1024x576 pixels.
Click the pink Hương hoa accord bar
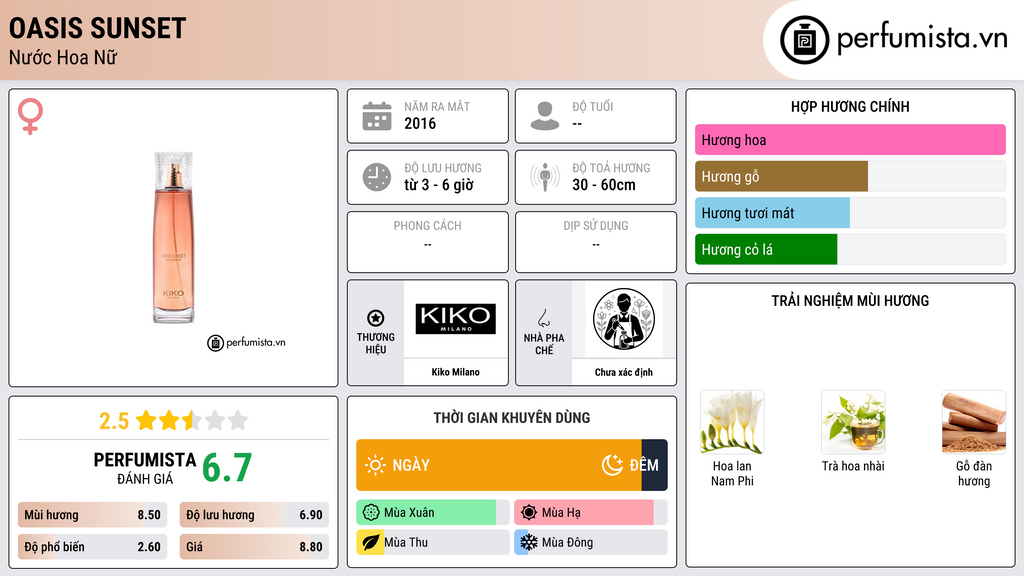(850, 140)
